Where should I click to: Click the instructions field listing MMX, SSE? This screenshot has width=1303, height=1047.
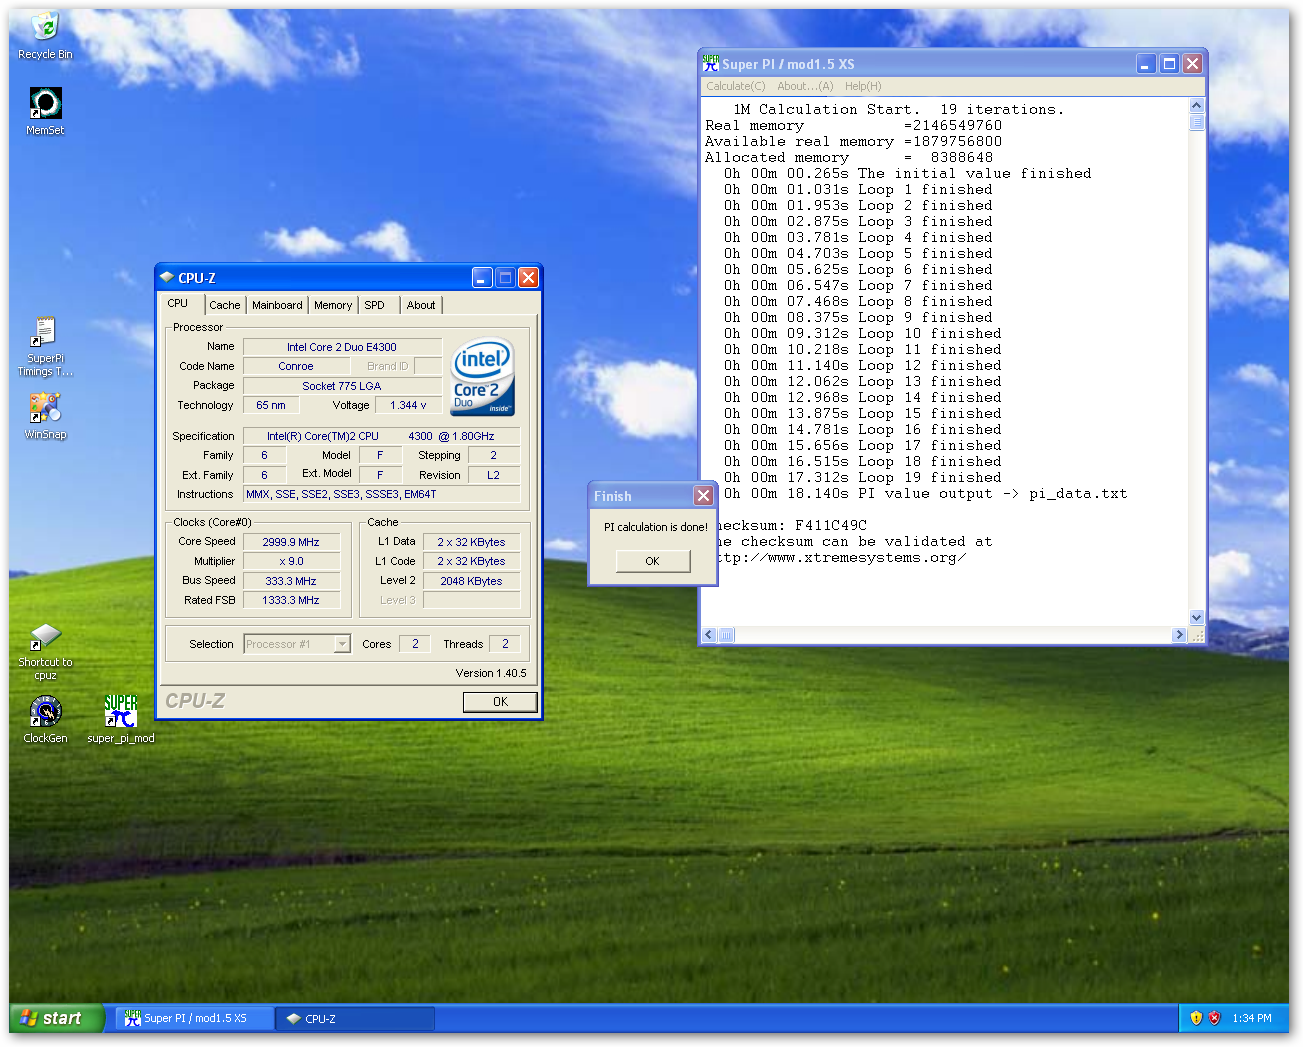(382, 494)
